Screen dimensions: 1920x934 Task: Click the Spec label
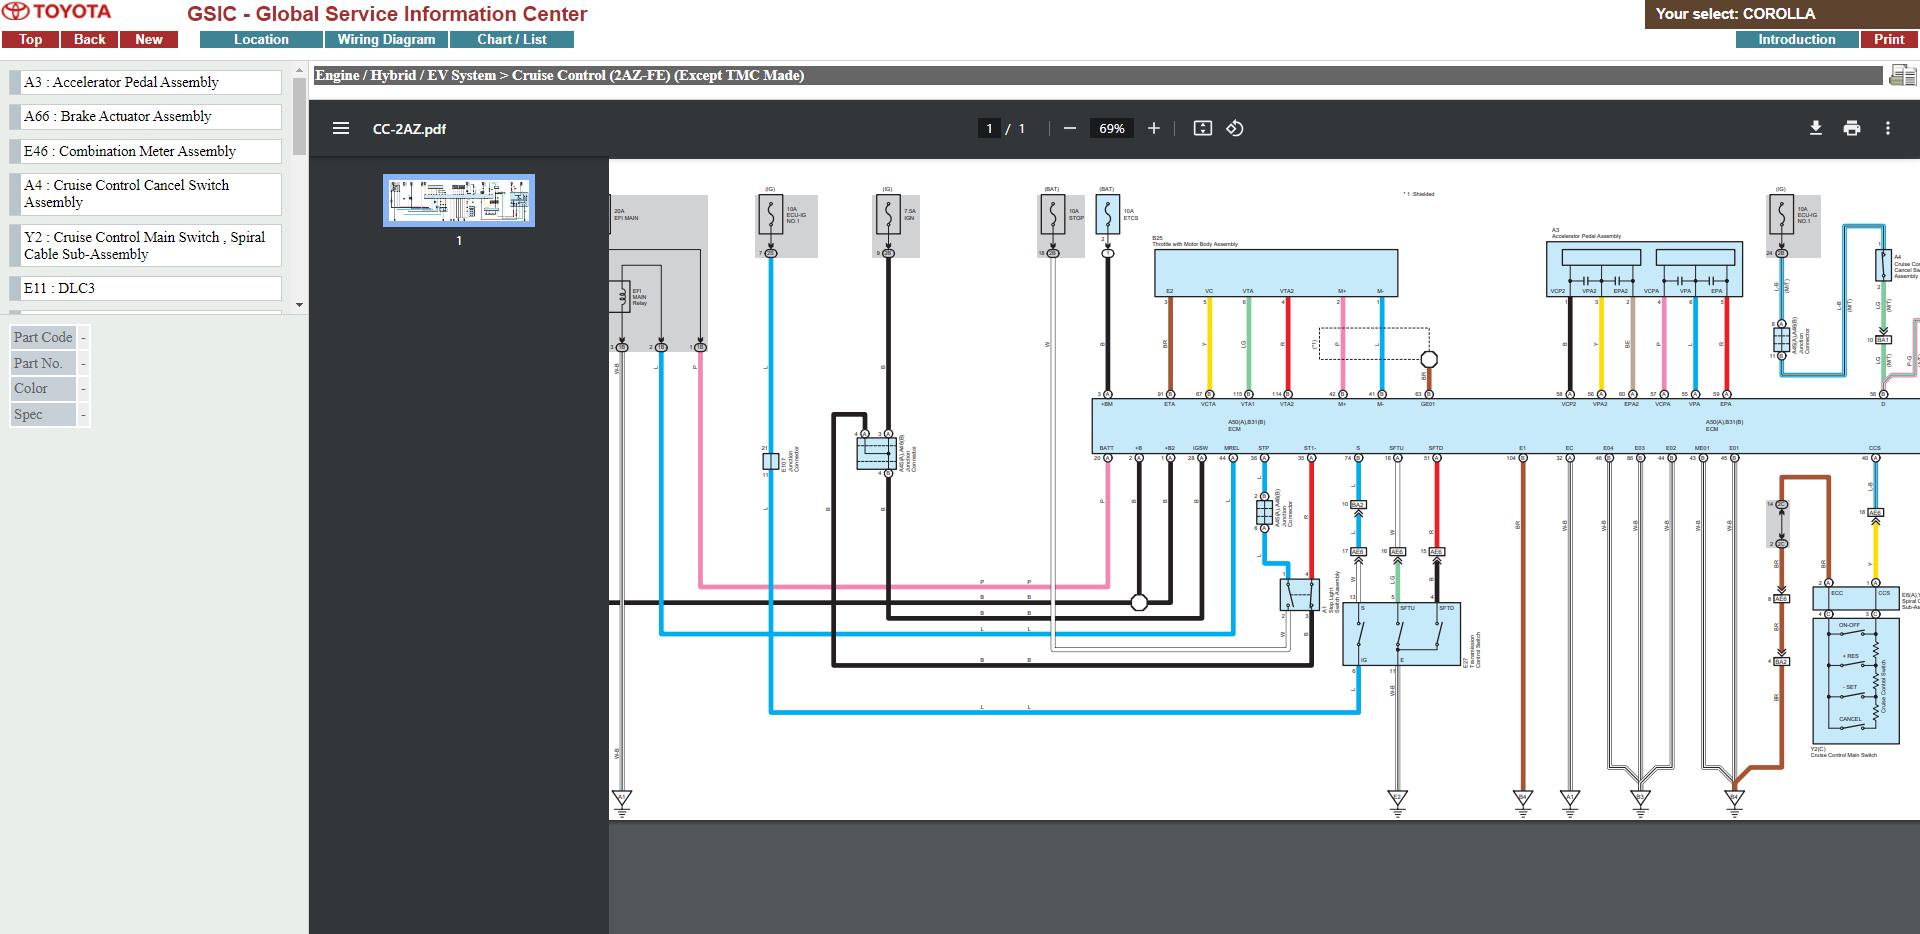click(43, 414)
